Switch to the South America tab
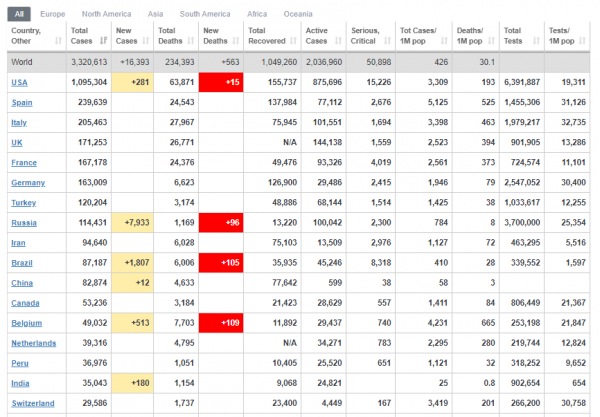The height and width of the screenshot is (417, 600). (x=205, y=14)
